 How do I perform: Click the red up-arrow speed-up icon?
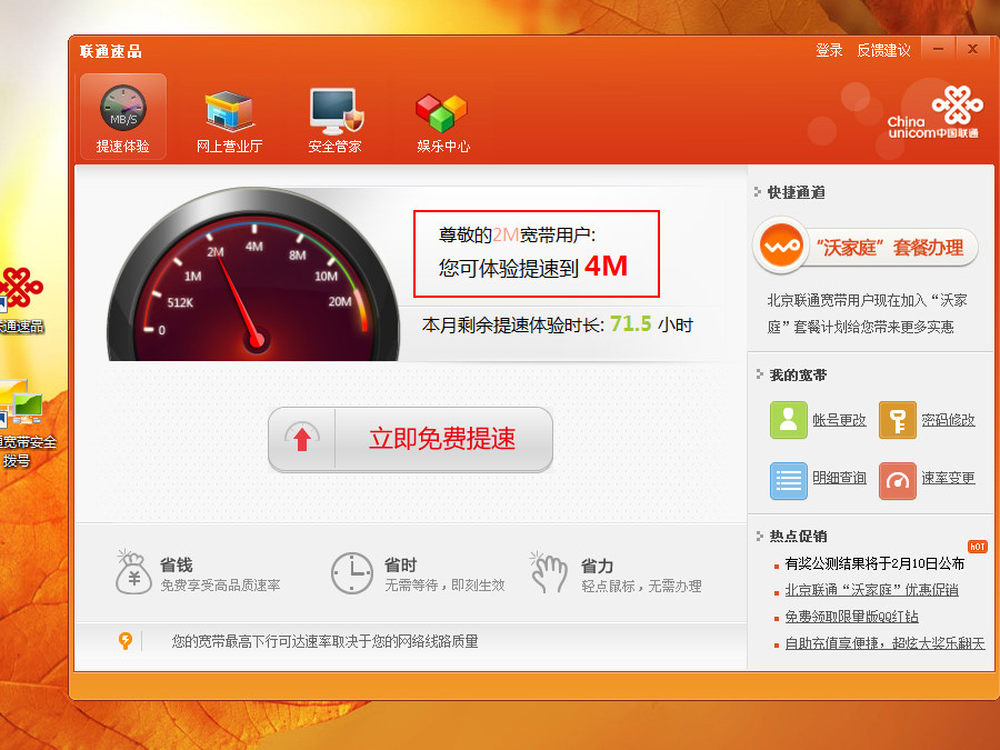click(302, 439)
